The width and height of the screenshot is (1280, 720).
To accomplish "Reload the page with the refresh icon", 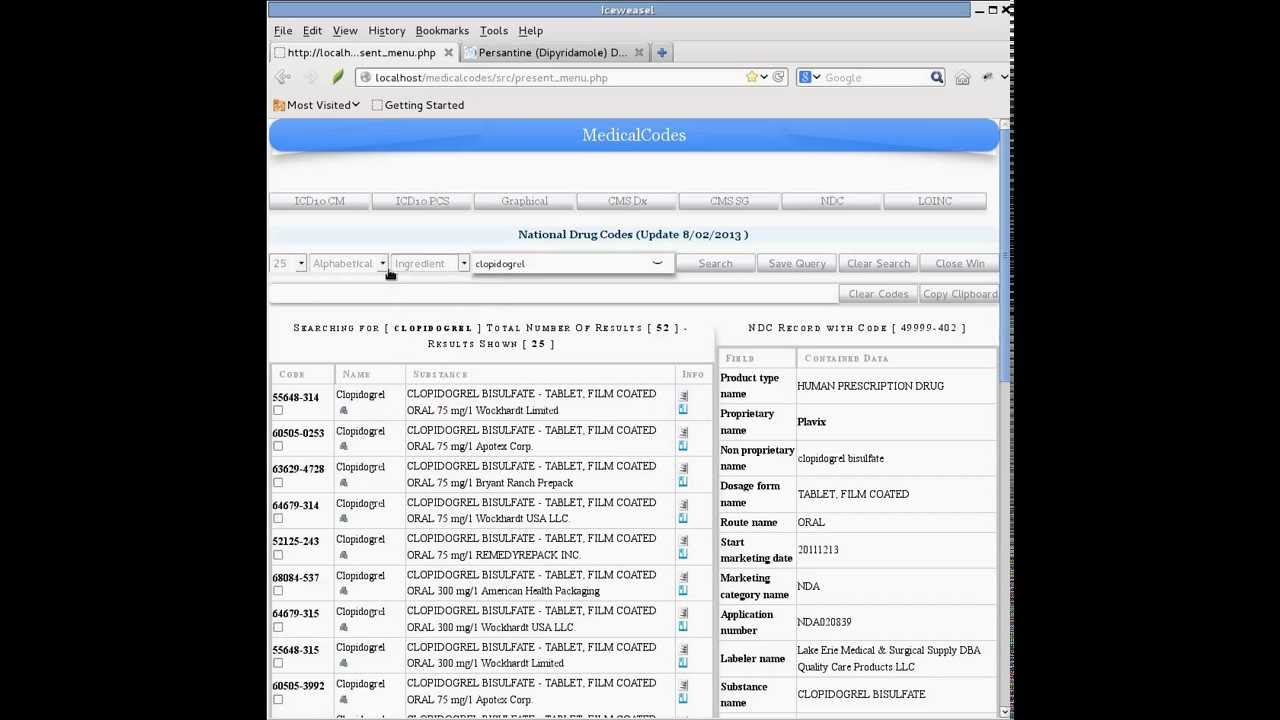I will point(779,77).
